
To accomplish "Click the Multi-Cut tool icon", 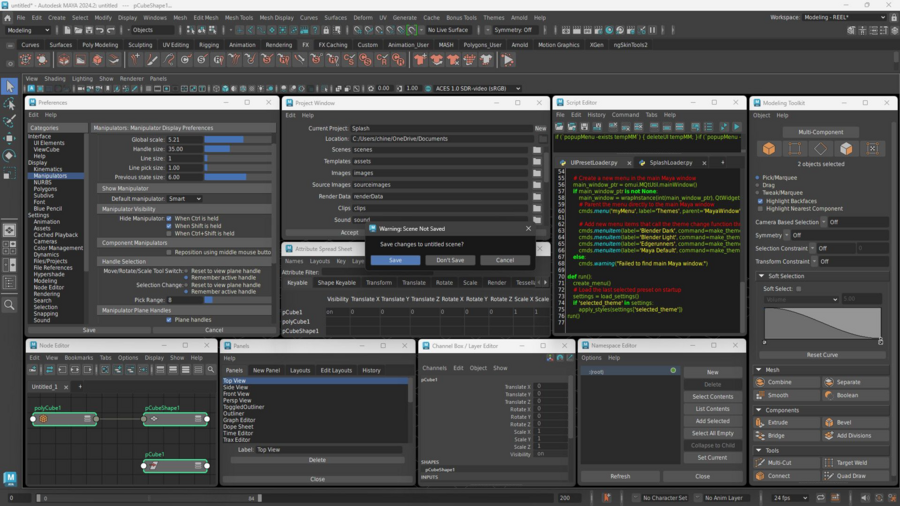I will click(x=761, y=463).
